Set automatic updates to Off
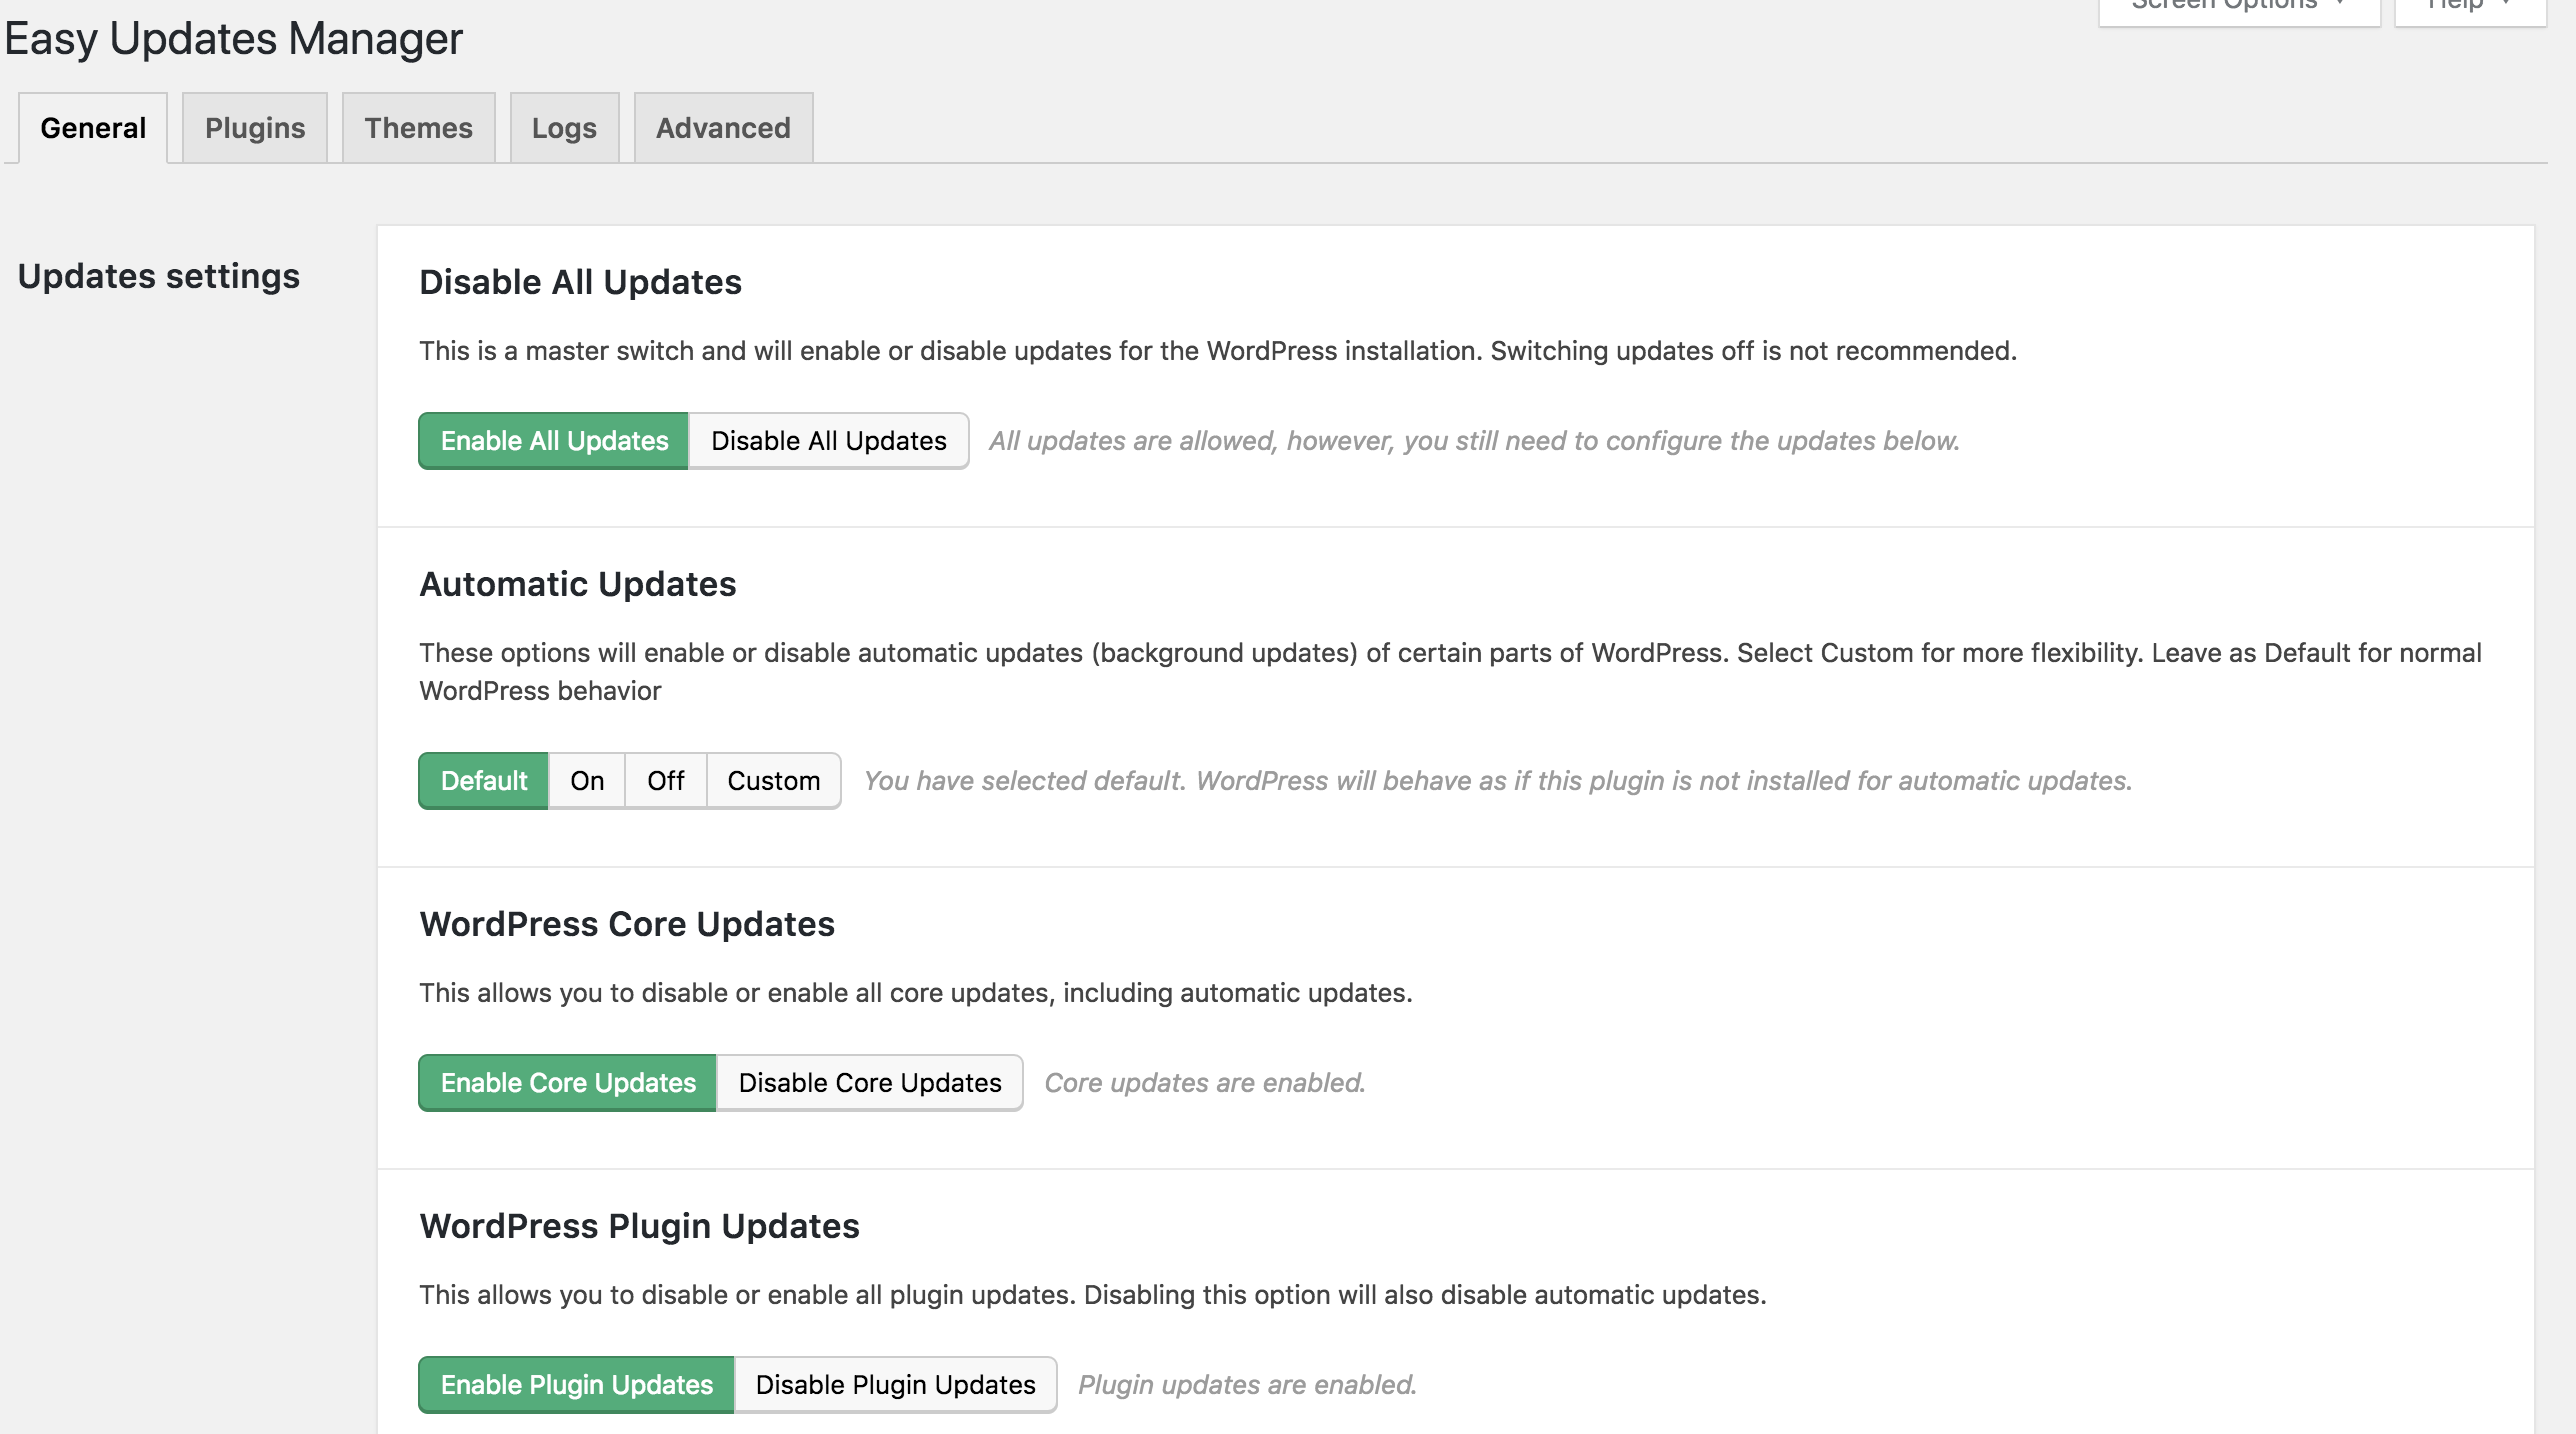 (x=666, y=781)
